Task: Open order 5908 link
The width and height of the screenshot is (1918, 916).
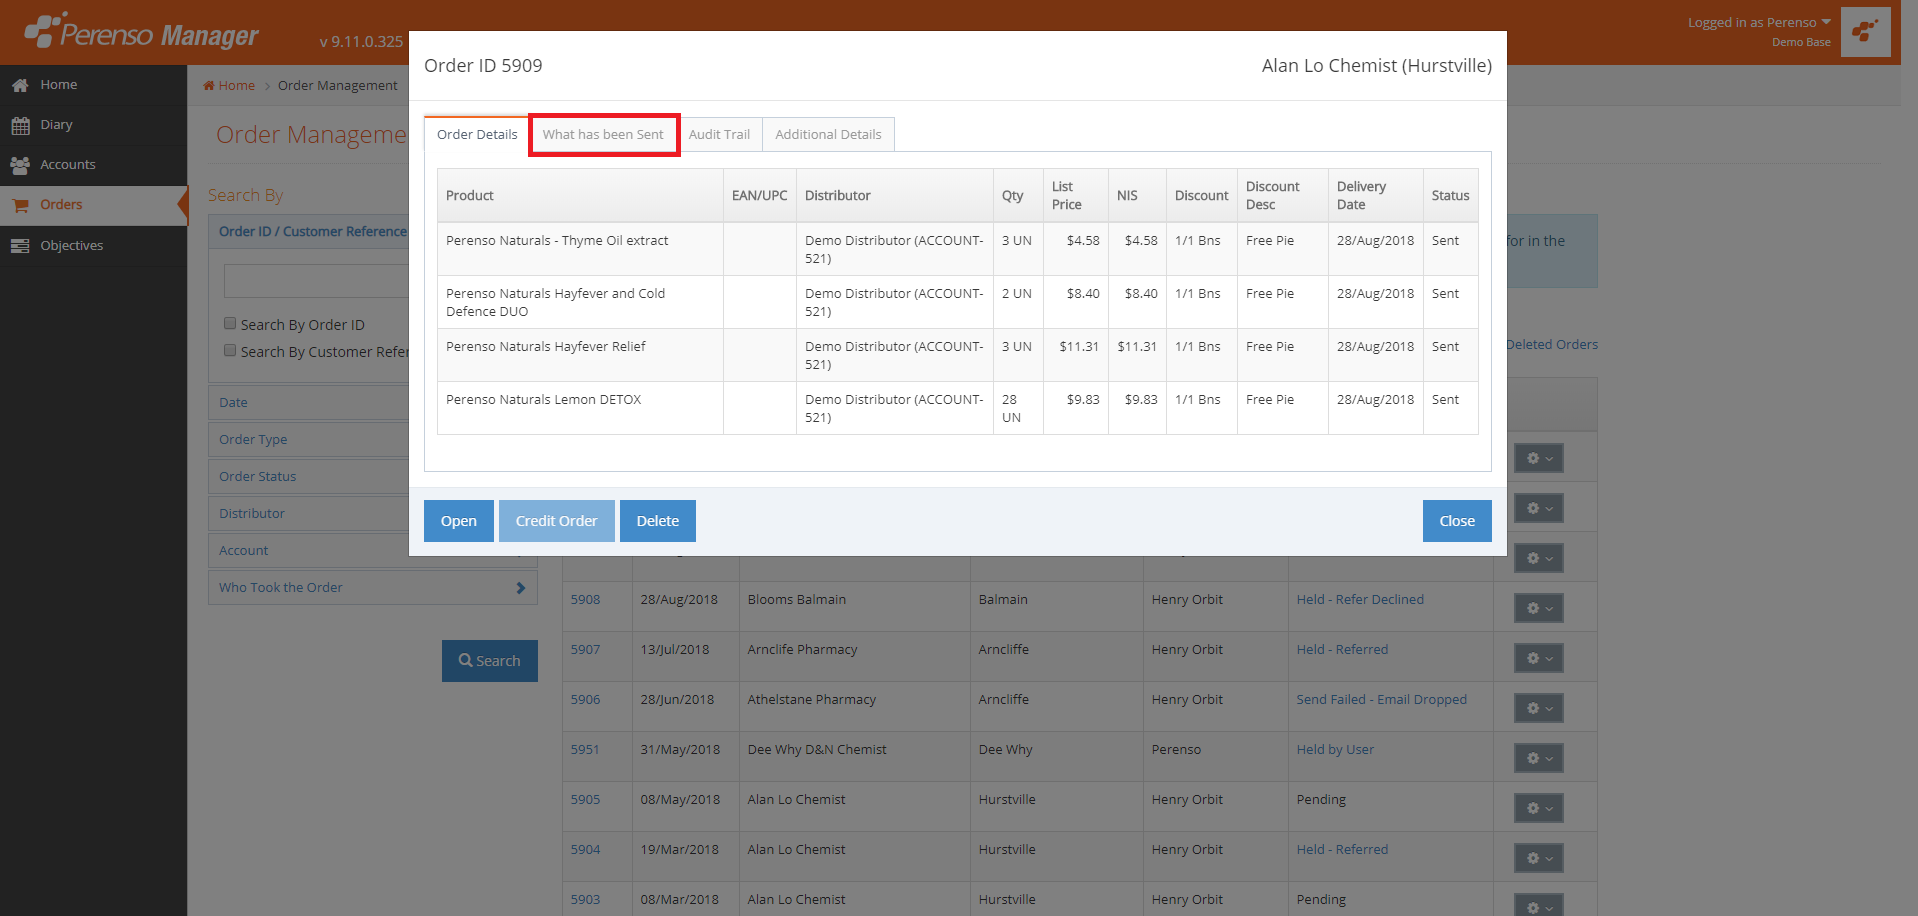Action: 586,600
